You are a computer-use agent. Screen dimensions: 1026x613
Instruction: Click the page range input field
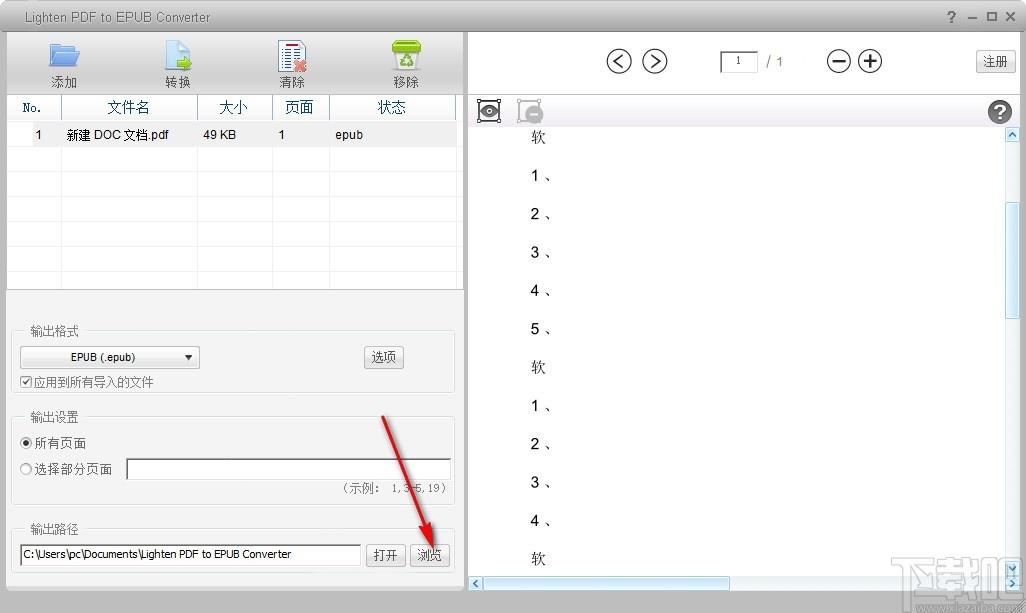coord(288,469)
